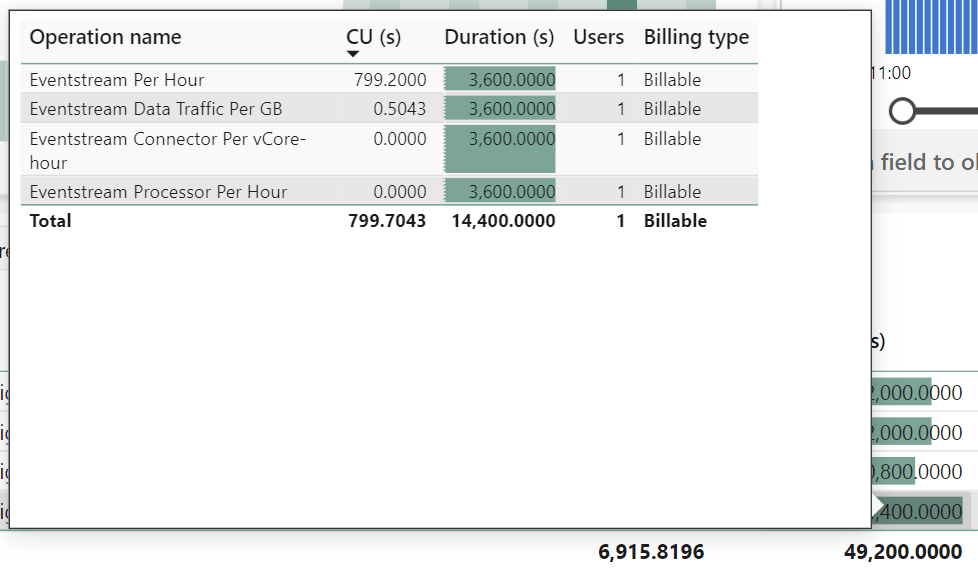Click Eventstream Processor Per Hour operation

(x=158, y=192)
